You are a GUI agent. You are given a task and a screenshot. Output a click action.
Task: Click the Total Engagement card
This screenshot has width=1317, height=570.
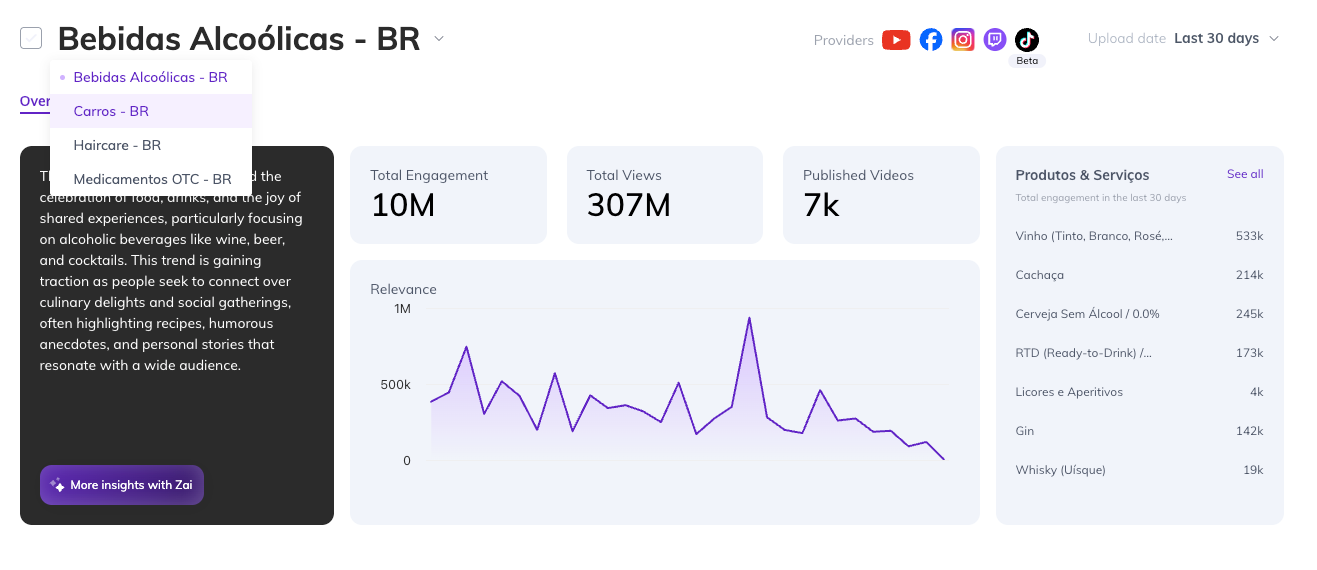[448, 195]
